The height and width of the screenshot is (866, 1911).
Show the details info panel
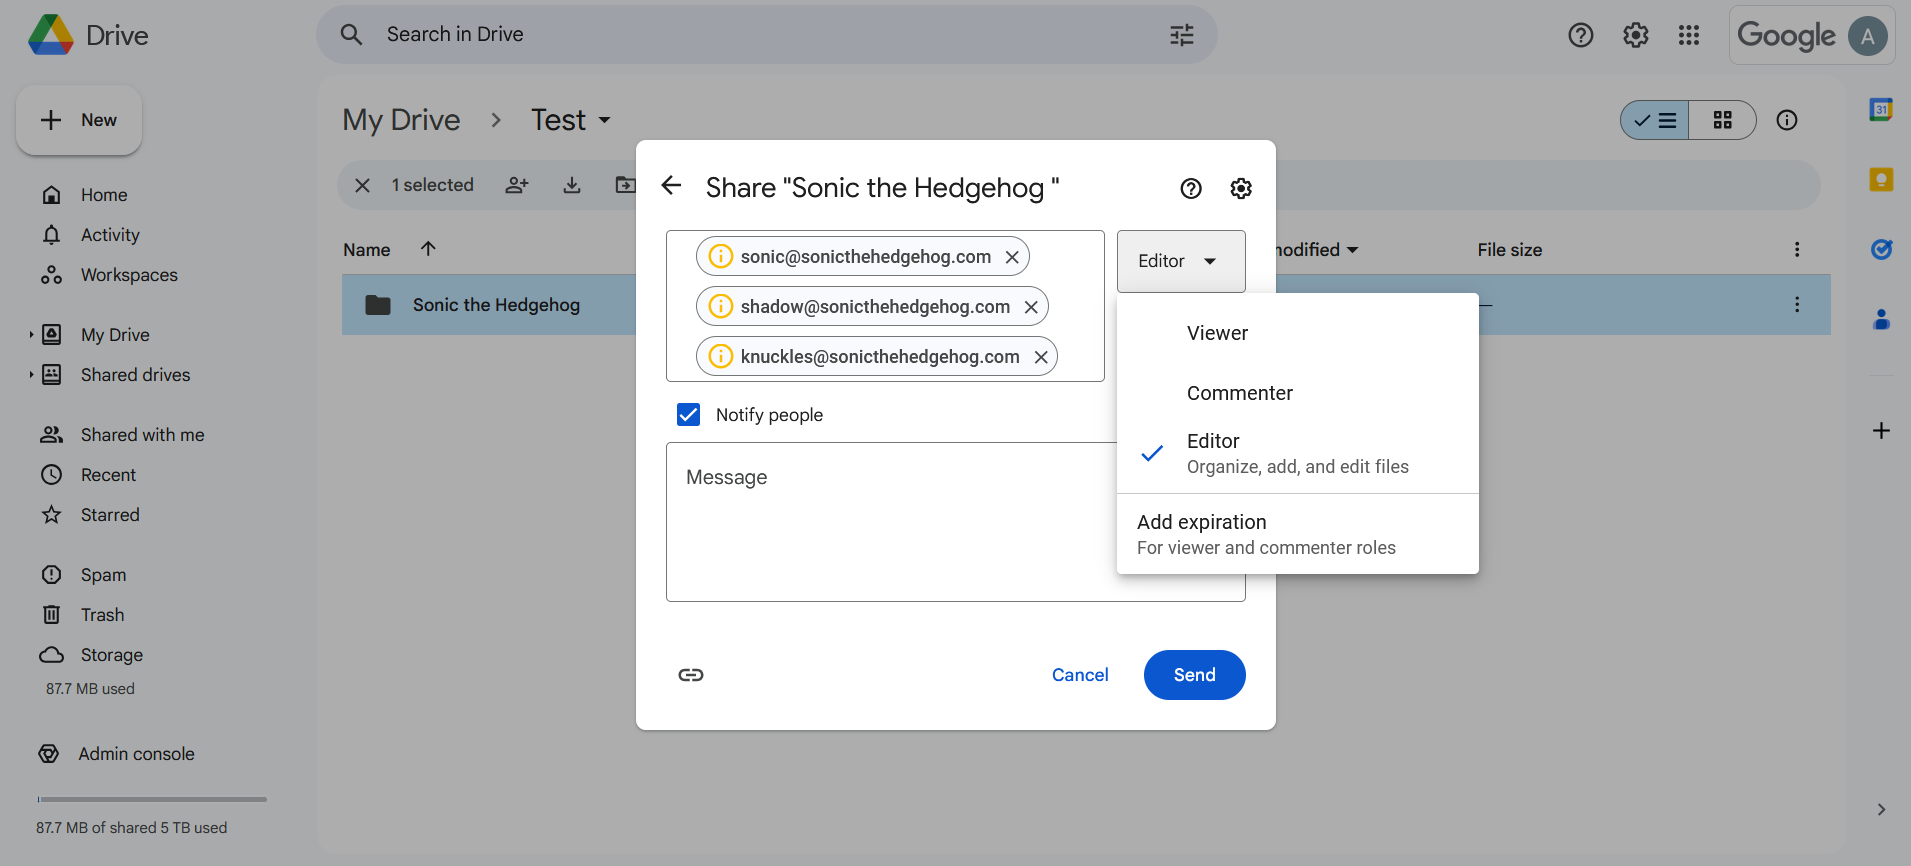point(1787,120)
